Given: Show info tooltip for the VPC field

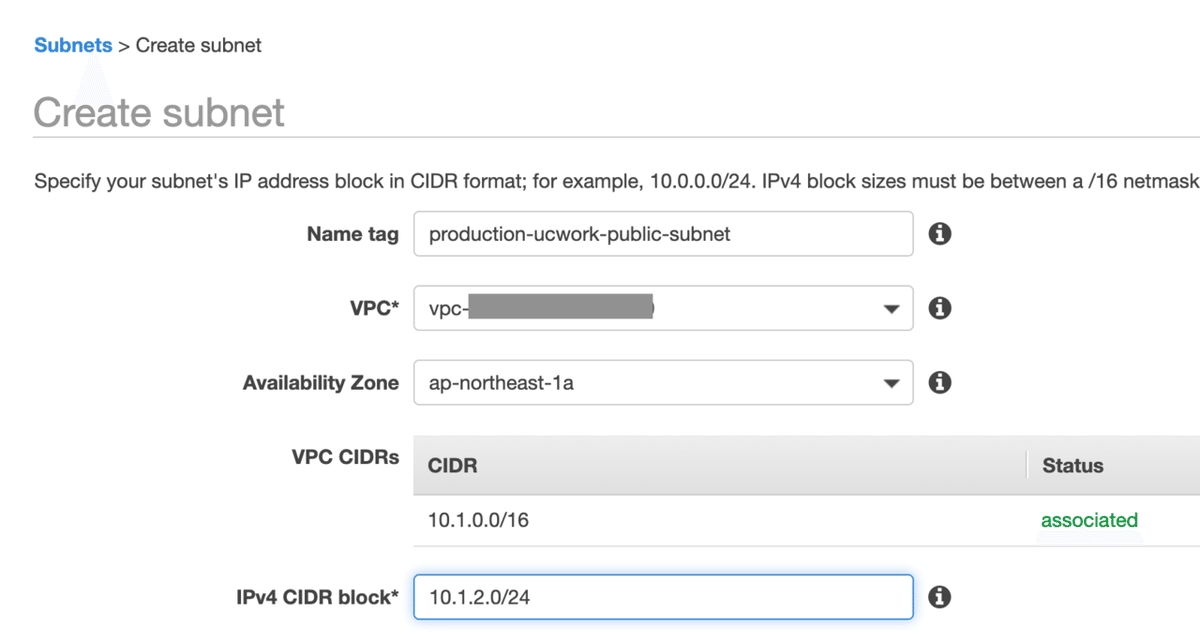Looking at the screenshot, I should [939, 308].
